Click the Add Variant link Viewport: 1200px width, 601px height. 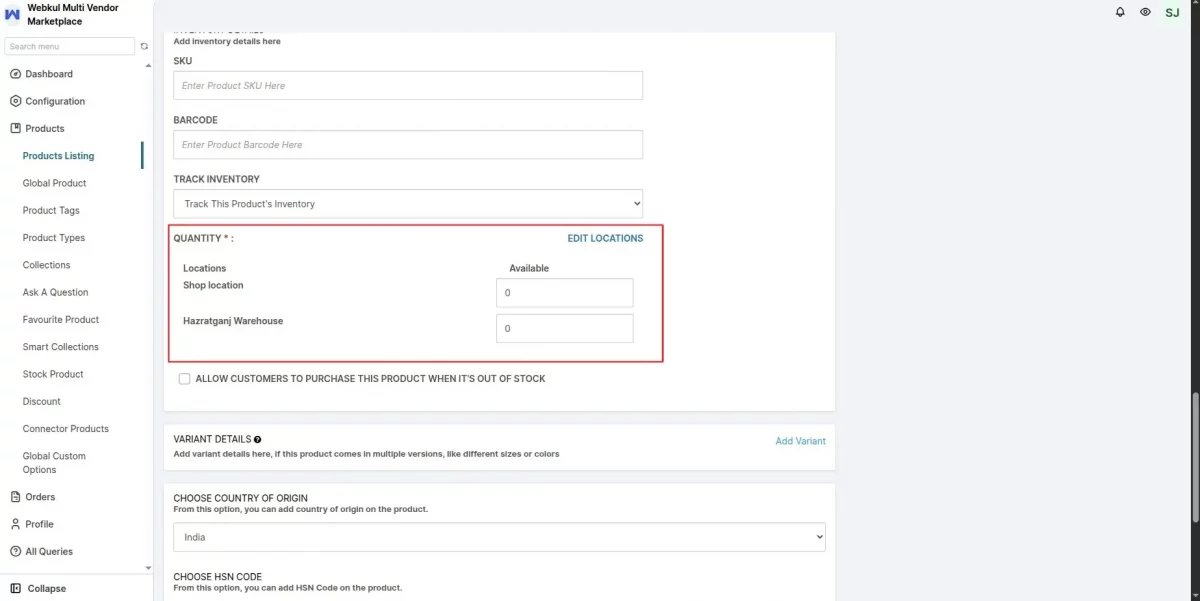point(801,441)
